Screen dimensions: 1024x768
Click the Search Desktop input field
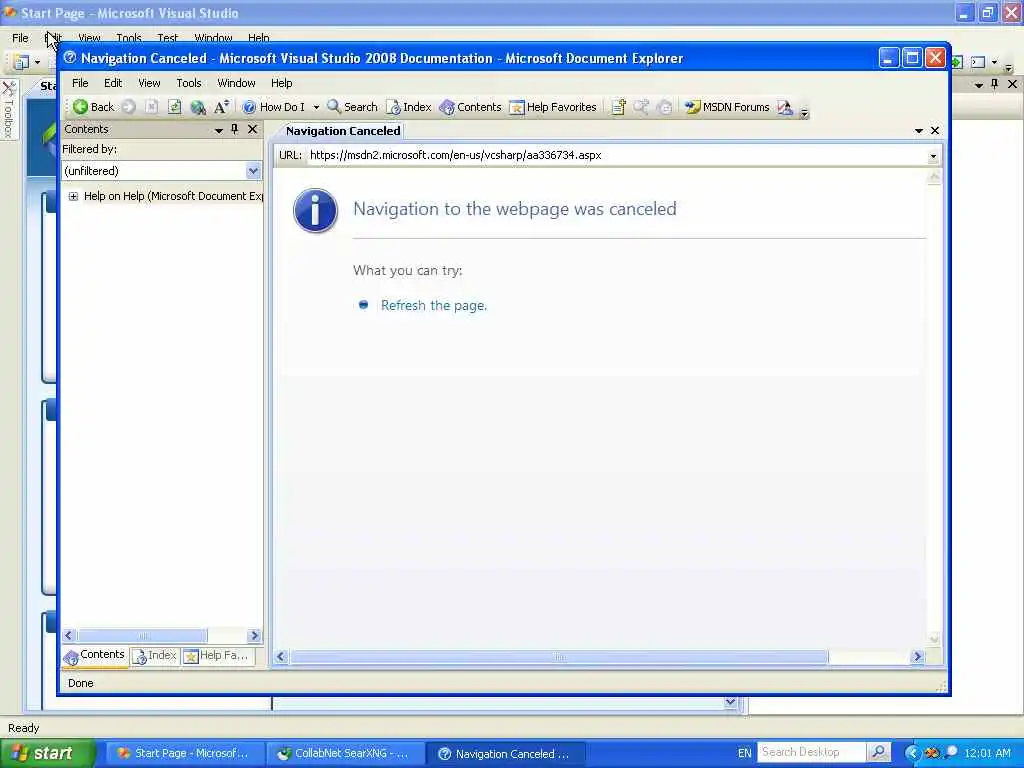click(x=812, y=752)
